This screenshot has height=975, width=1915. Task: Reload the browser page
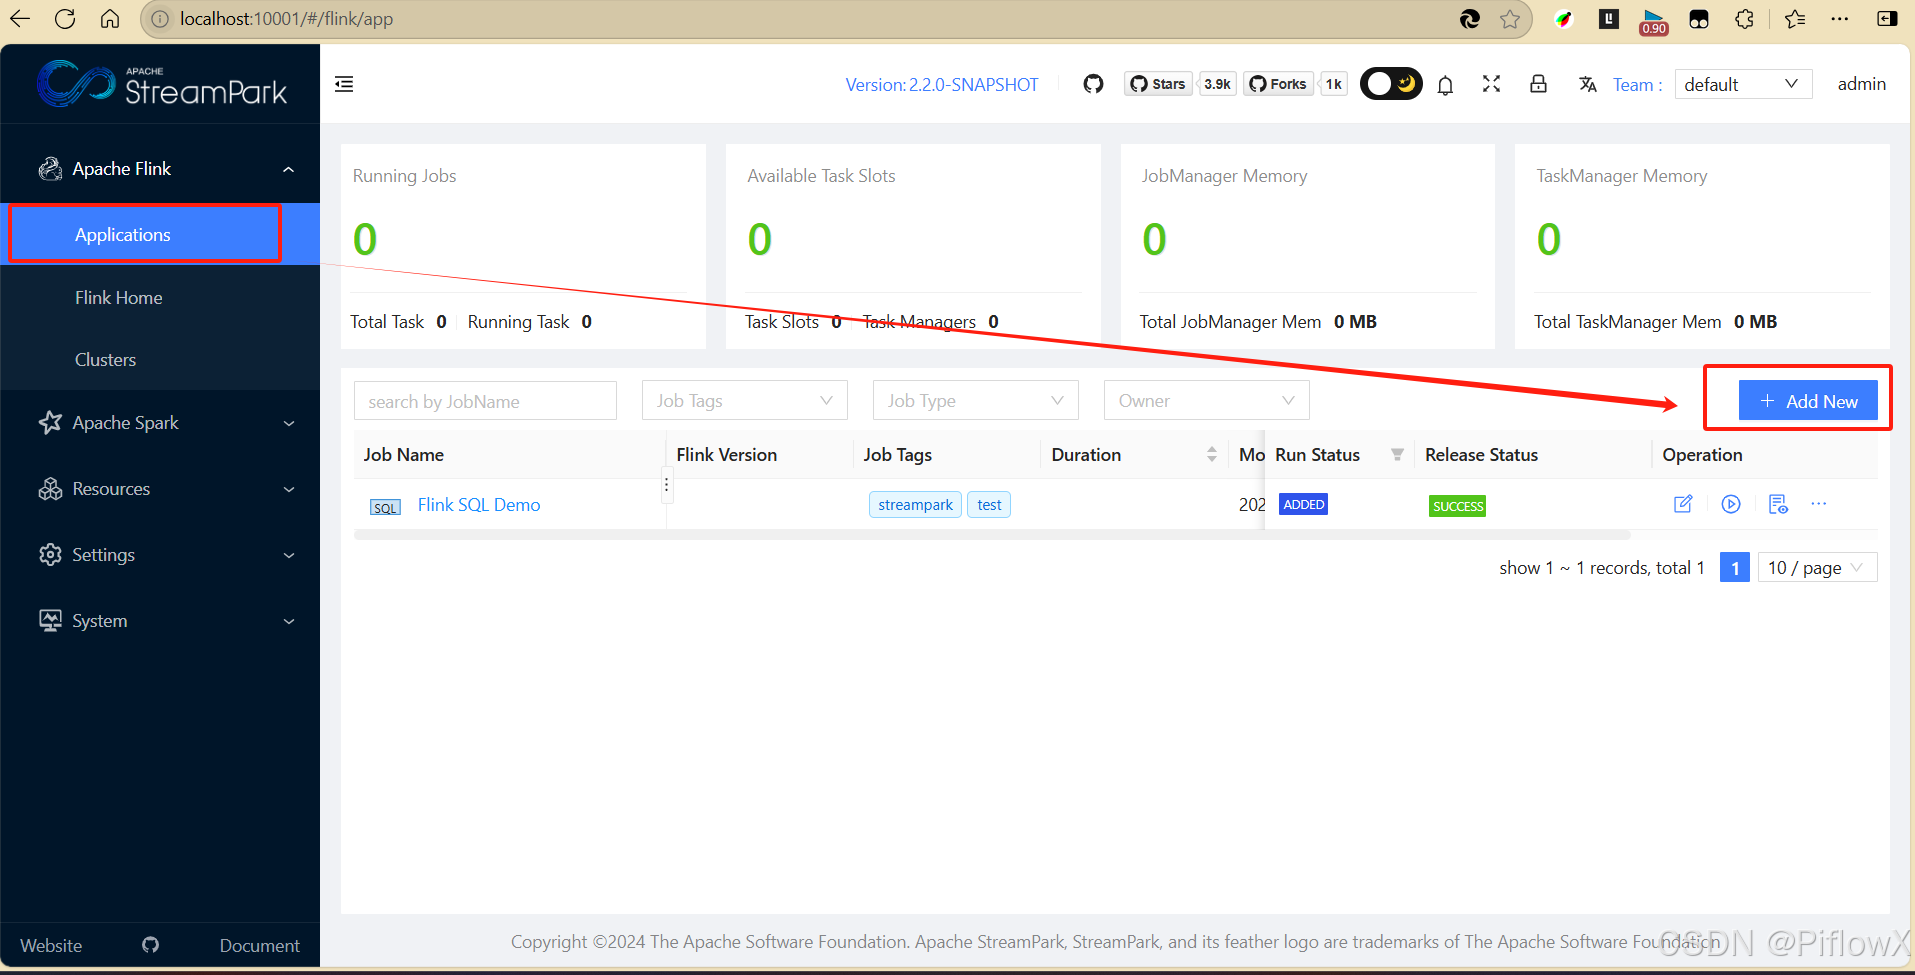65,19
